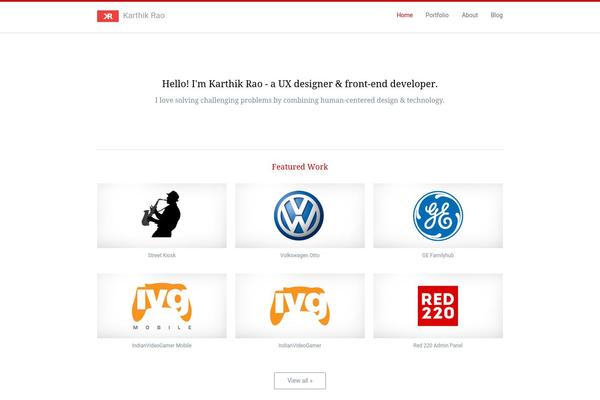Open the Red 220 logo thumbnail

[x=438, y=306]
